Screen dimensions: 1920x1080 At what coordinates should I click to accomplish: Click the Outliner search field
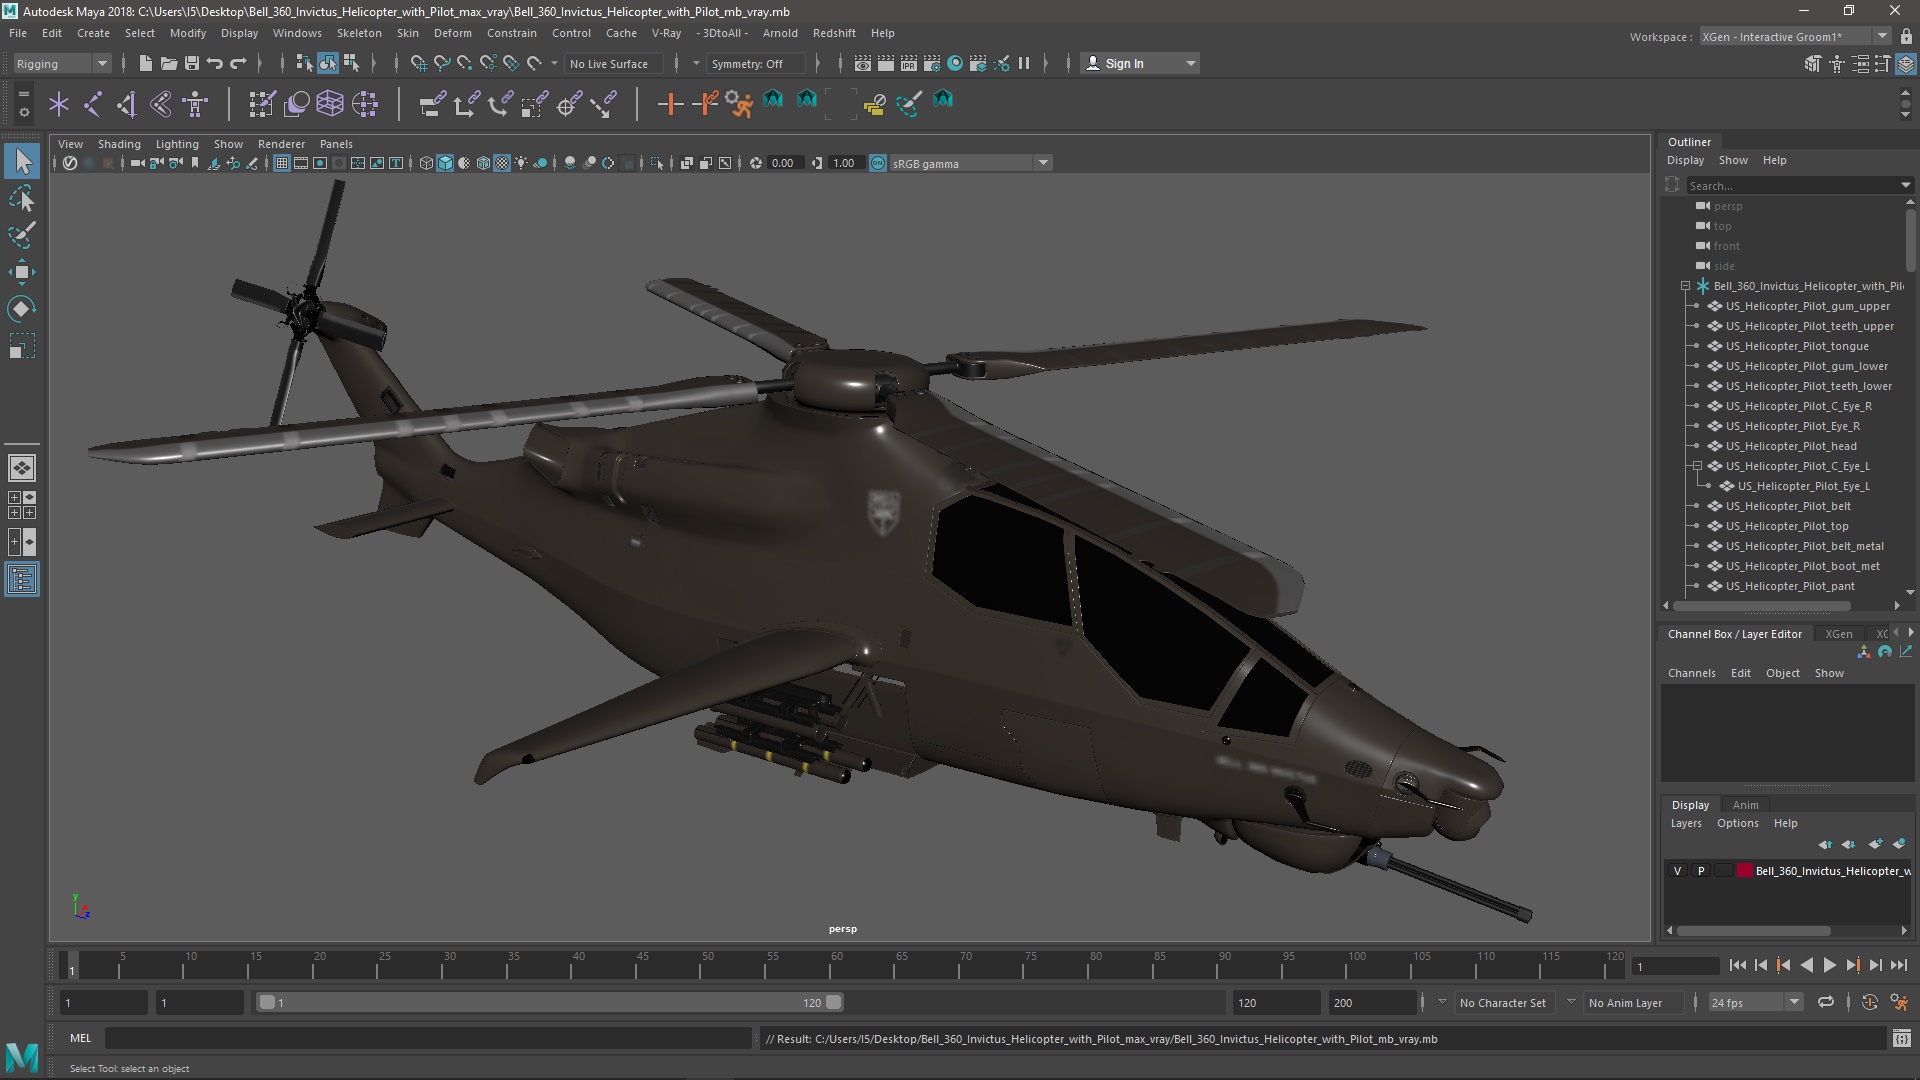1798,185
